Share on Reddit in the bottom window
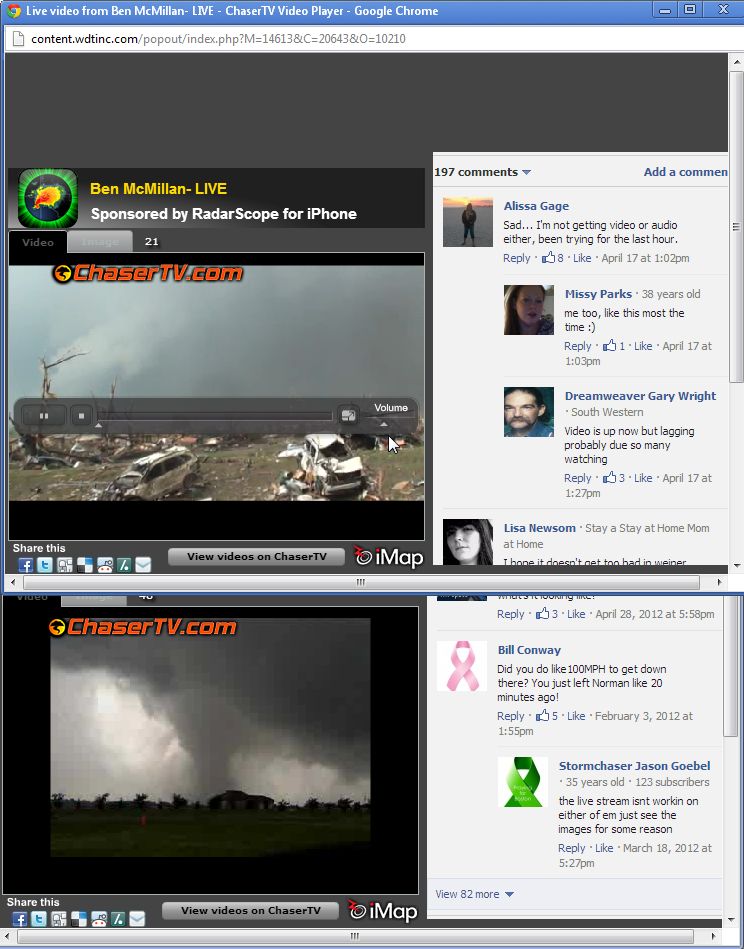 [99, 919]
